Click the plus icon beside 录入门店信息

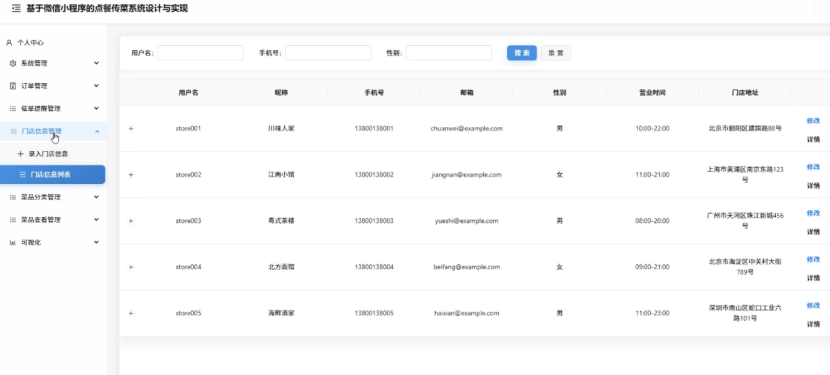pyautogui.click(x=21, y=154)
